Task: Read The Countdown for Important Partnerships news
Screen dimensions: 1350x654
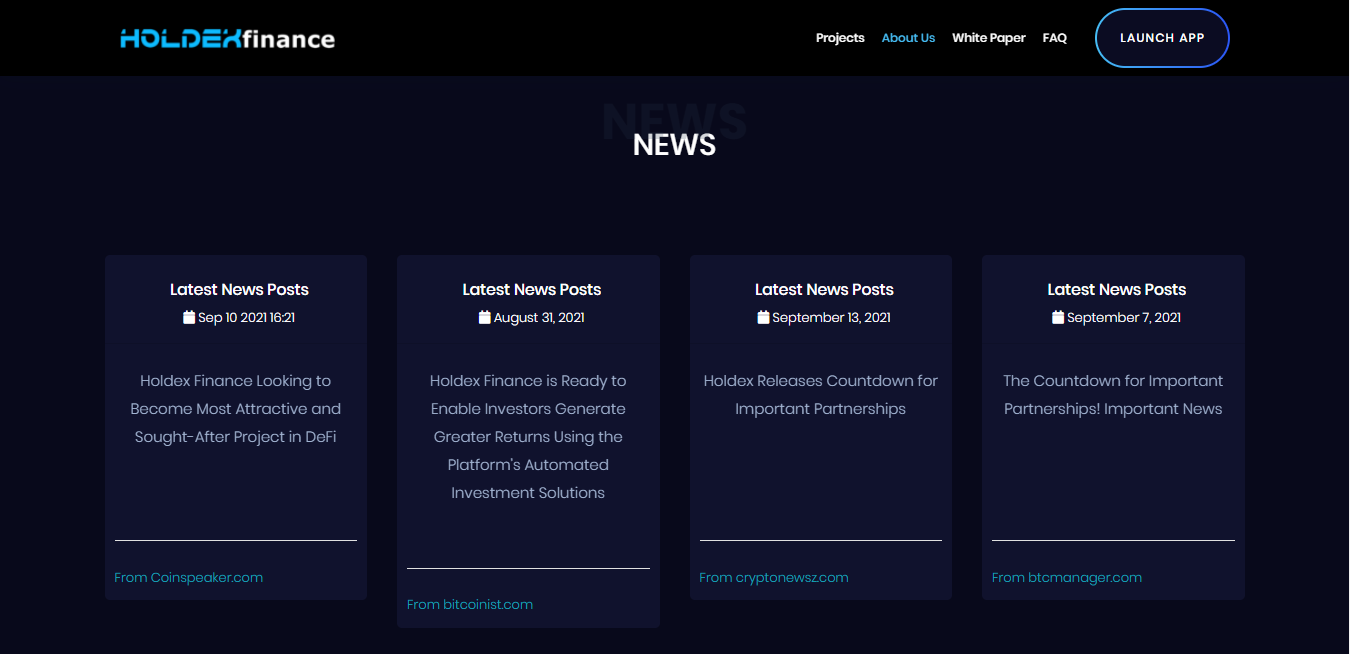Action: coord(1113,395)
